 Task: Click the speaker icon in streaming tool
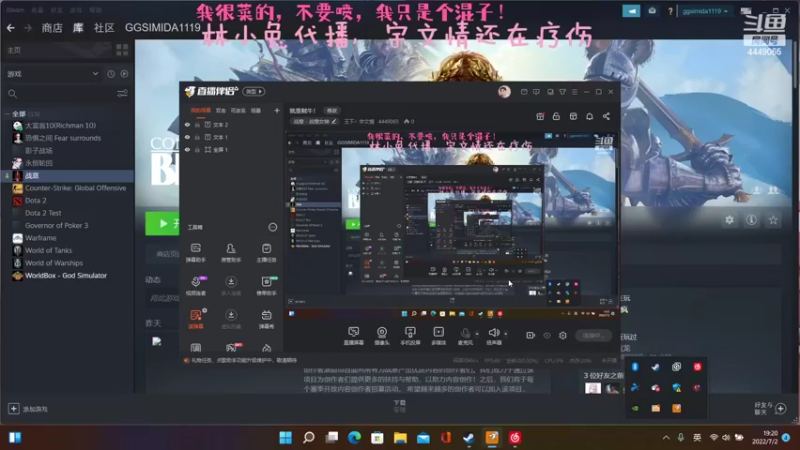click(x=493, y=333)
